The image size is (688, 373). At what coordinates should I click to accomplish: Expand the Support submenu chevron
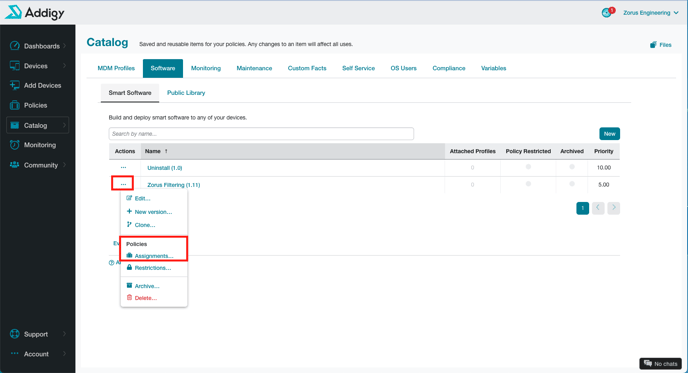point(64,334)
